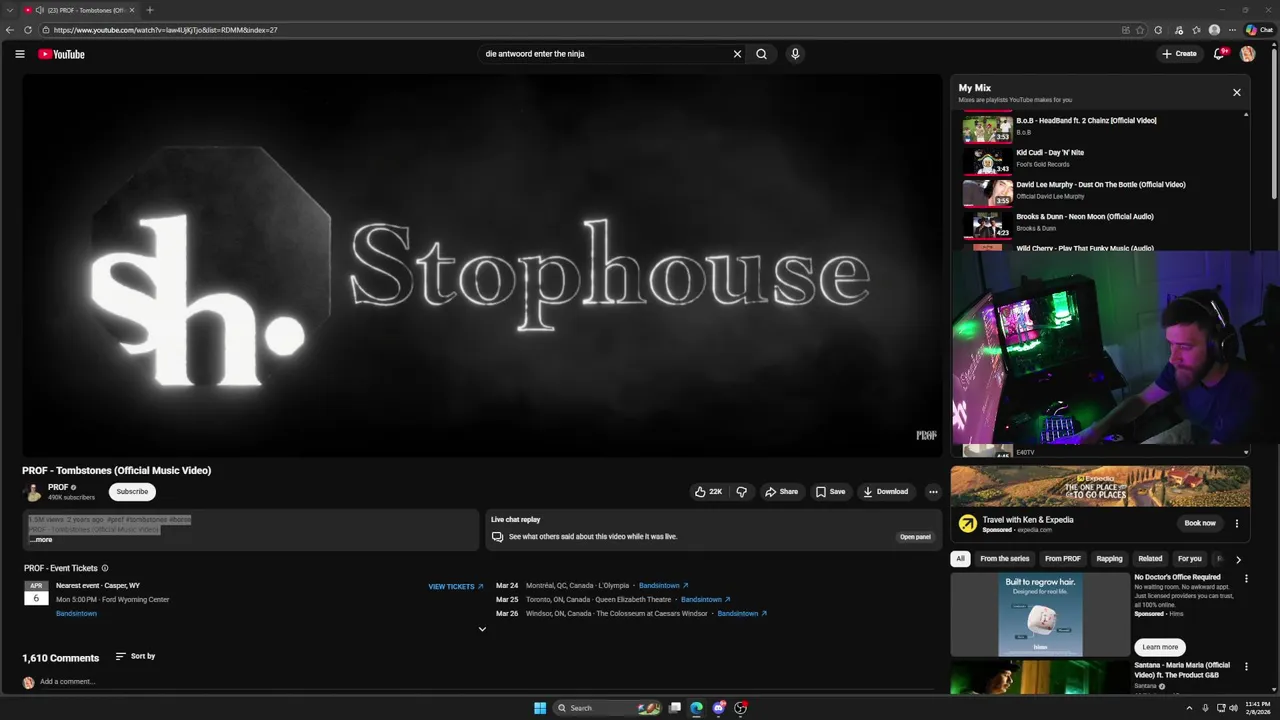Open Microsoft Edge from the taskbar
1280x720 pixels.
pyautogui.click(x=697, y=708)
